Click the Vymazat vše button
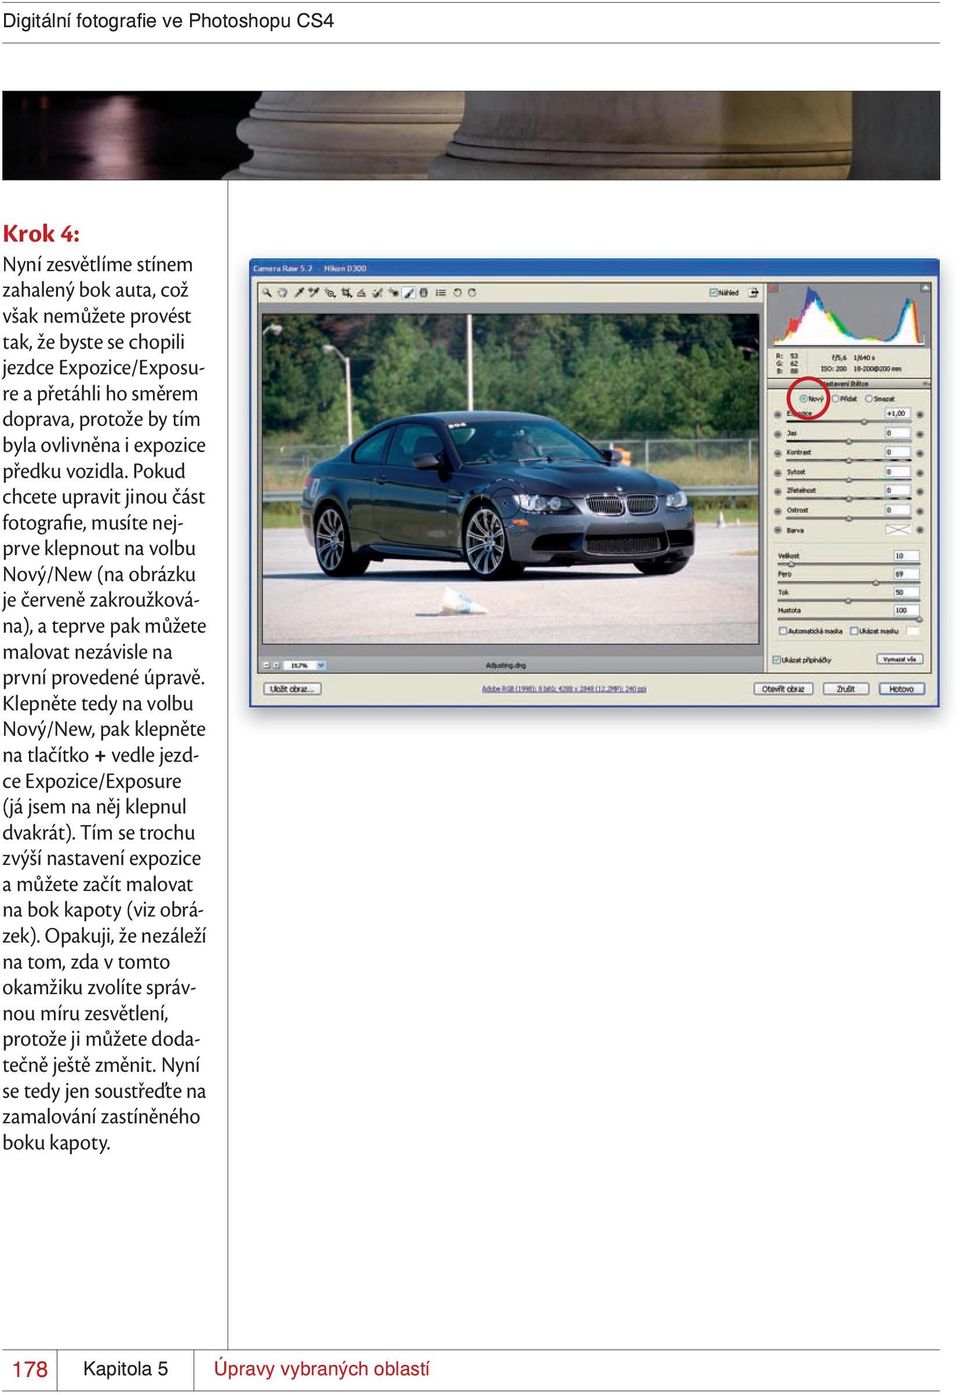Image resolution: width=960 pixels, height=1395 pixels. point(900,659)
